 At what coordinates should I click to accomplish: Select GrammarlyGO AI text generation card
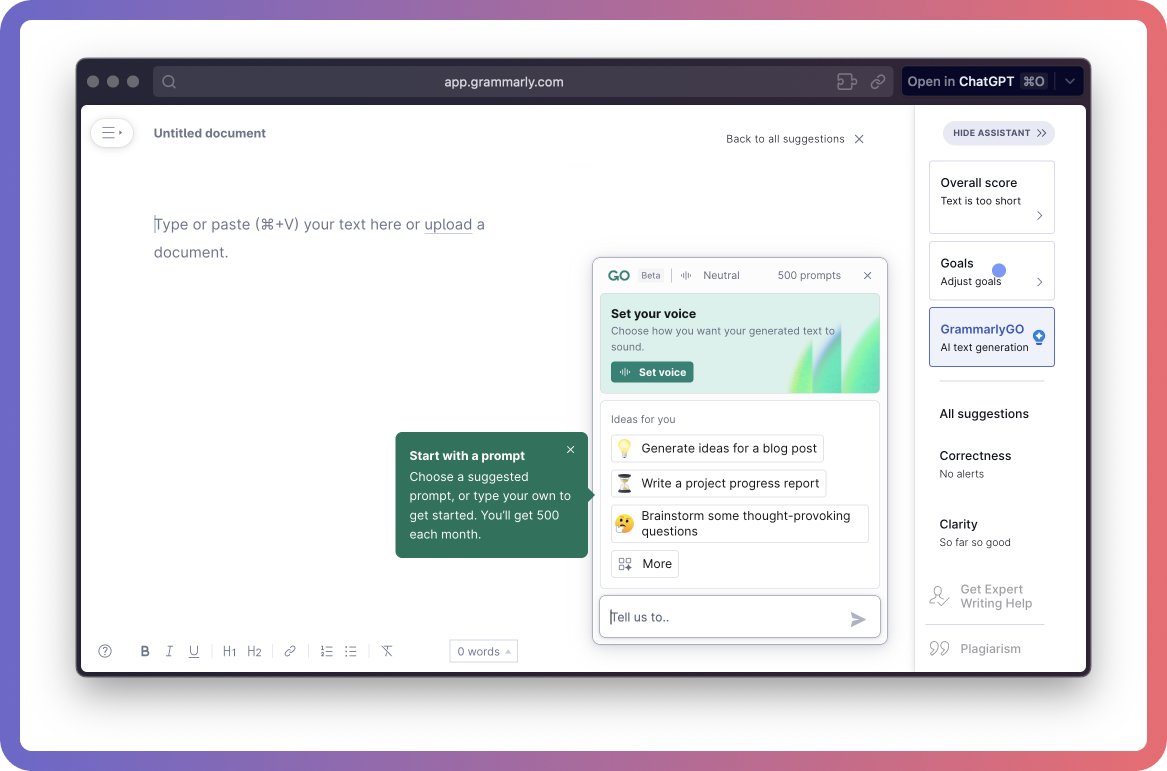[x=991, y=337]
